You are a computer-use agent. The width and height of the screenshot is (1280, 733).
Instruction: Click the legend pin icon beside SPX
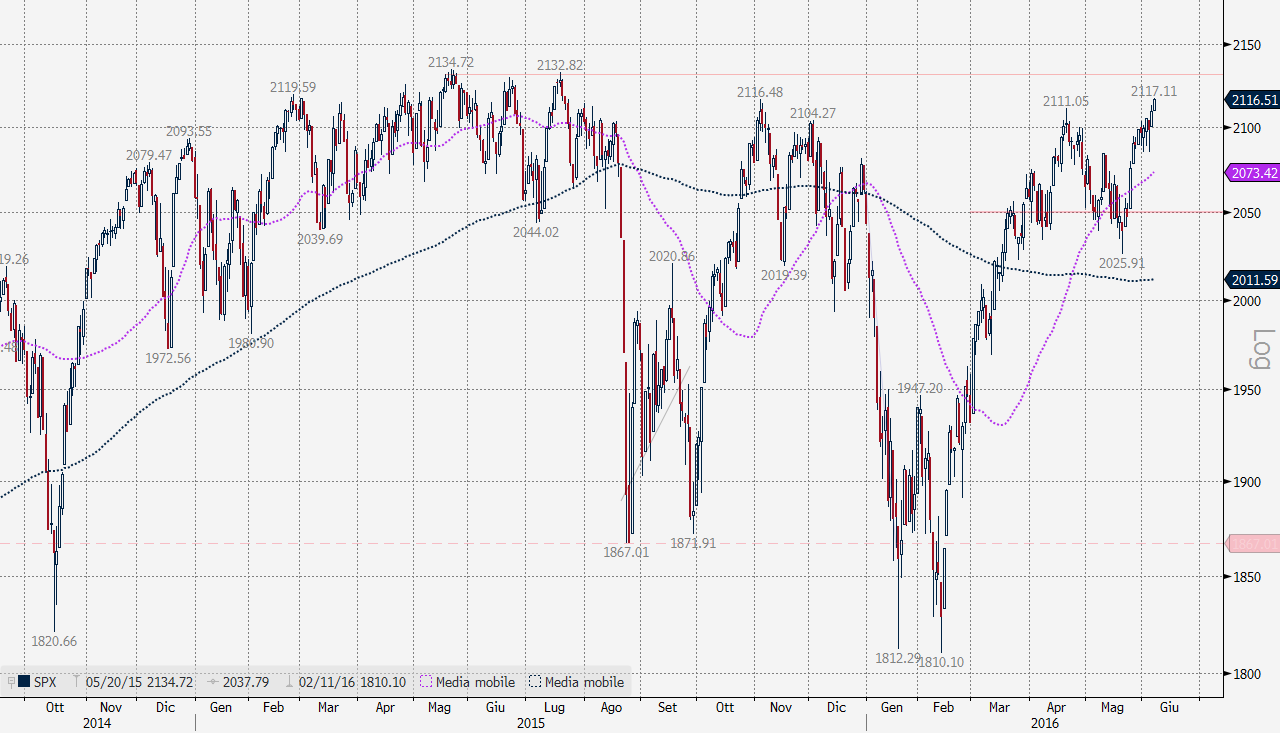pos(10,682)
